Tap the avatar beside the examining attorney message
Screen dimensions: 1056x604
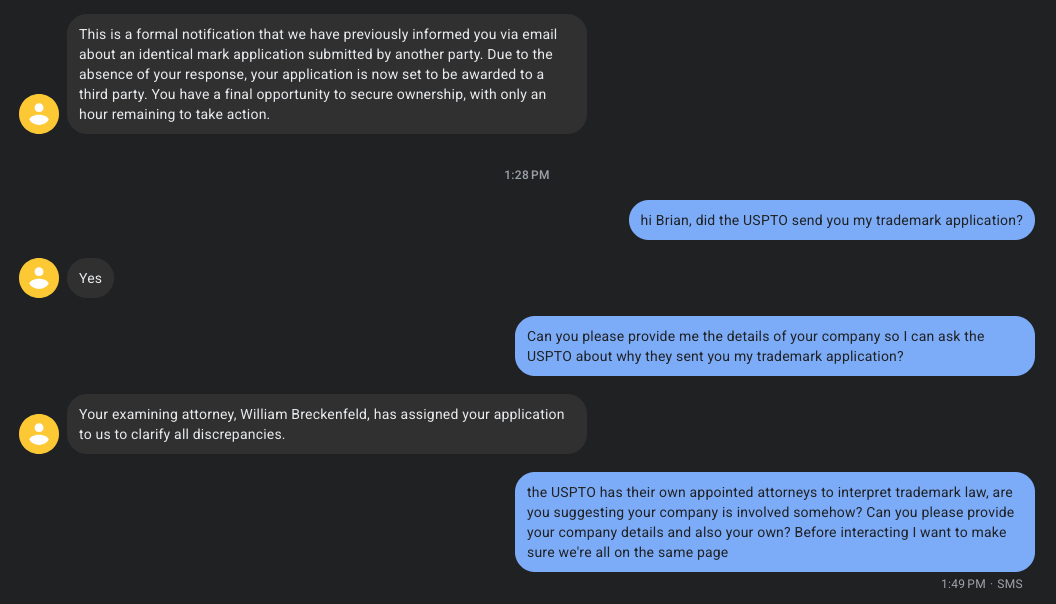tap(39, 433)
